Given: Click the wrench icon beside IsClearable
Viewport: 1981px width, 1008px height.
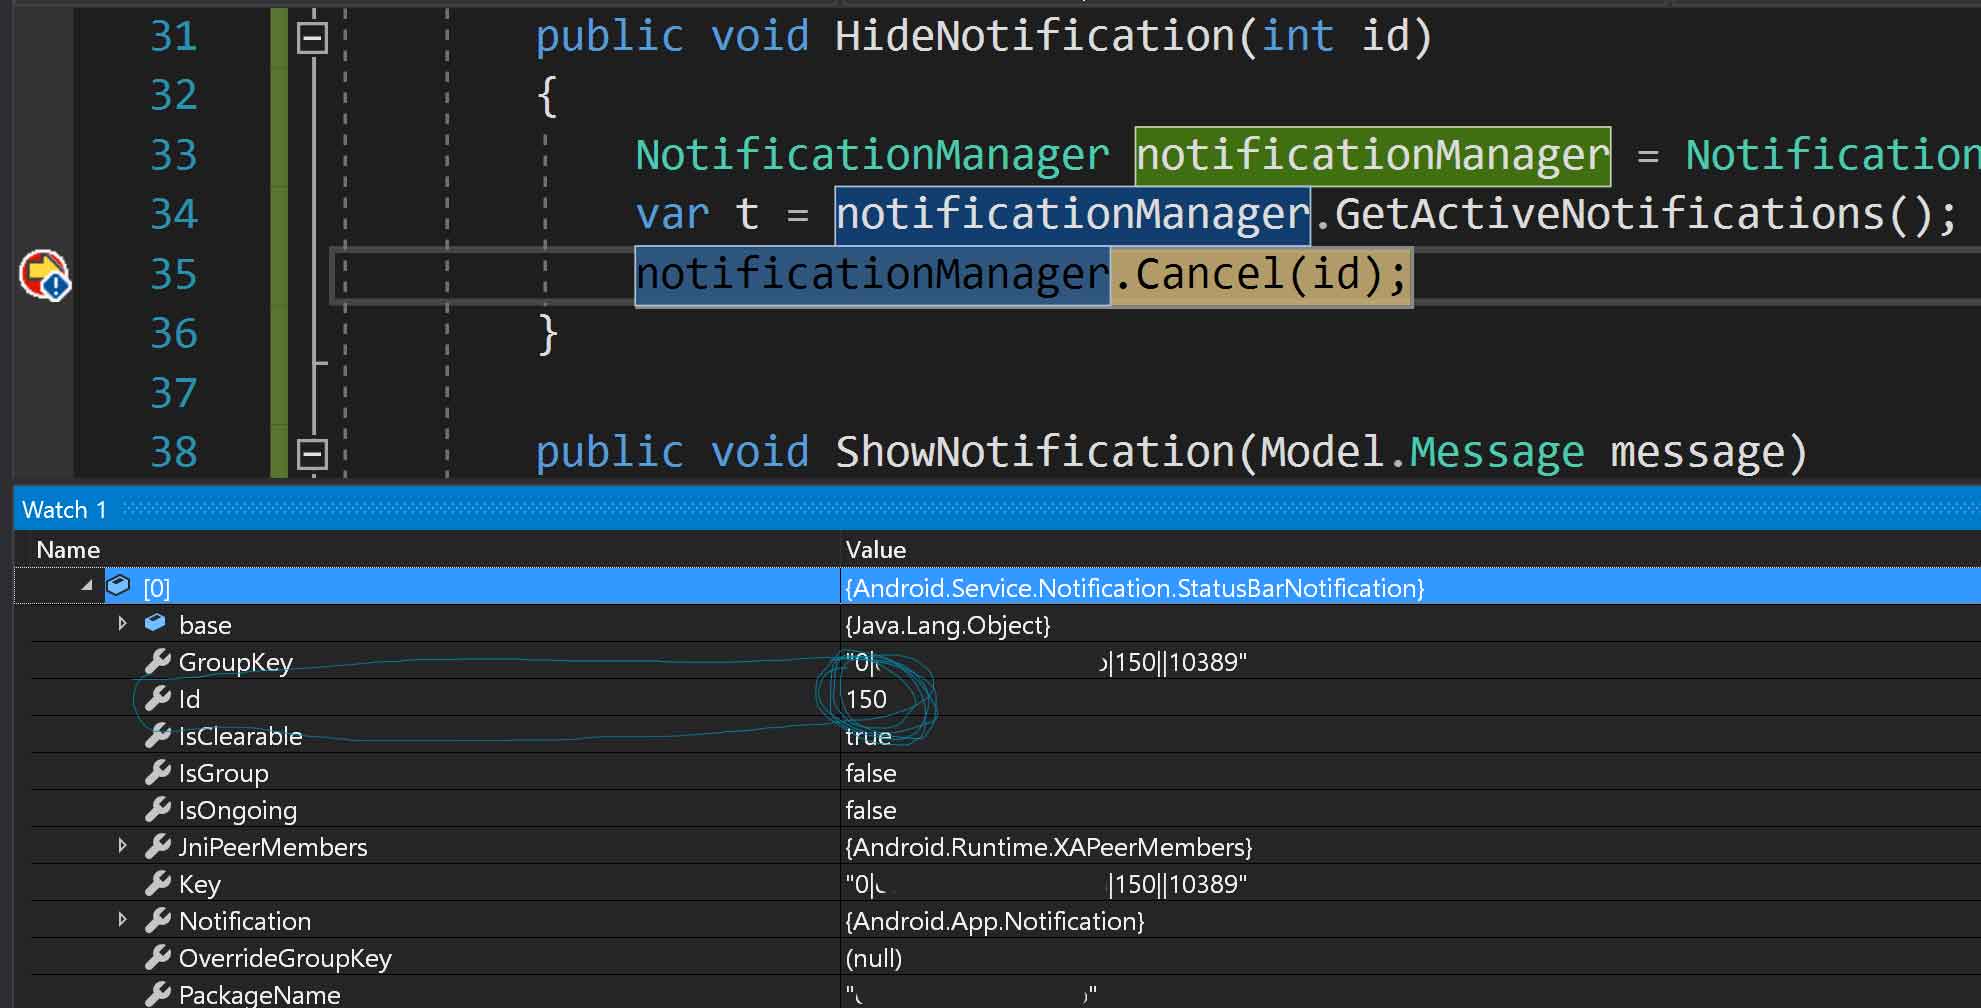Looking at the screenshot, I should (x=160, y=736).
